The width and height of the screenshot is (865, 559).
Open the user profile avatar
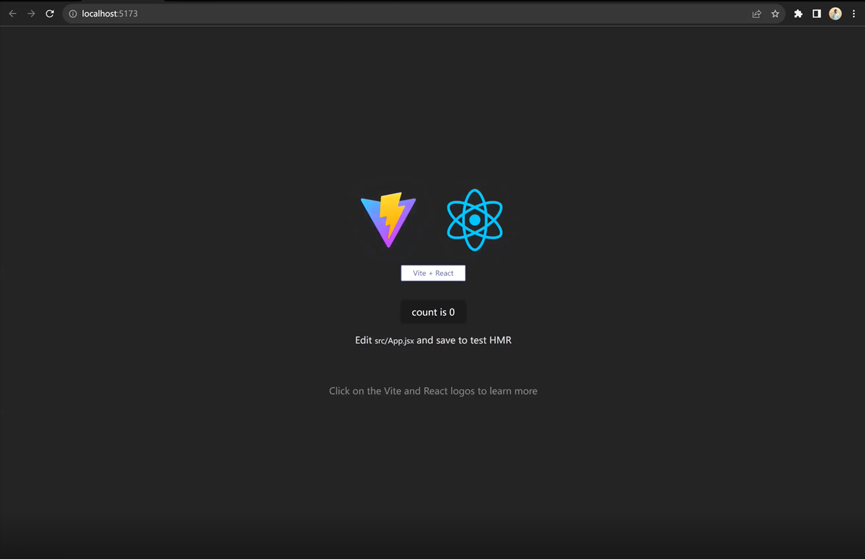click(835, 14)
